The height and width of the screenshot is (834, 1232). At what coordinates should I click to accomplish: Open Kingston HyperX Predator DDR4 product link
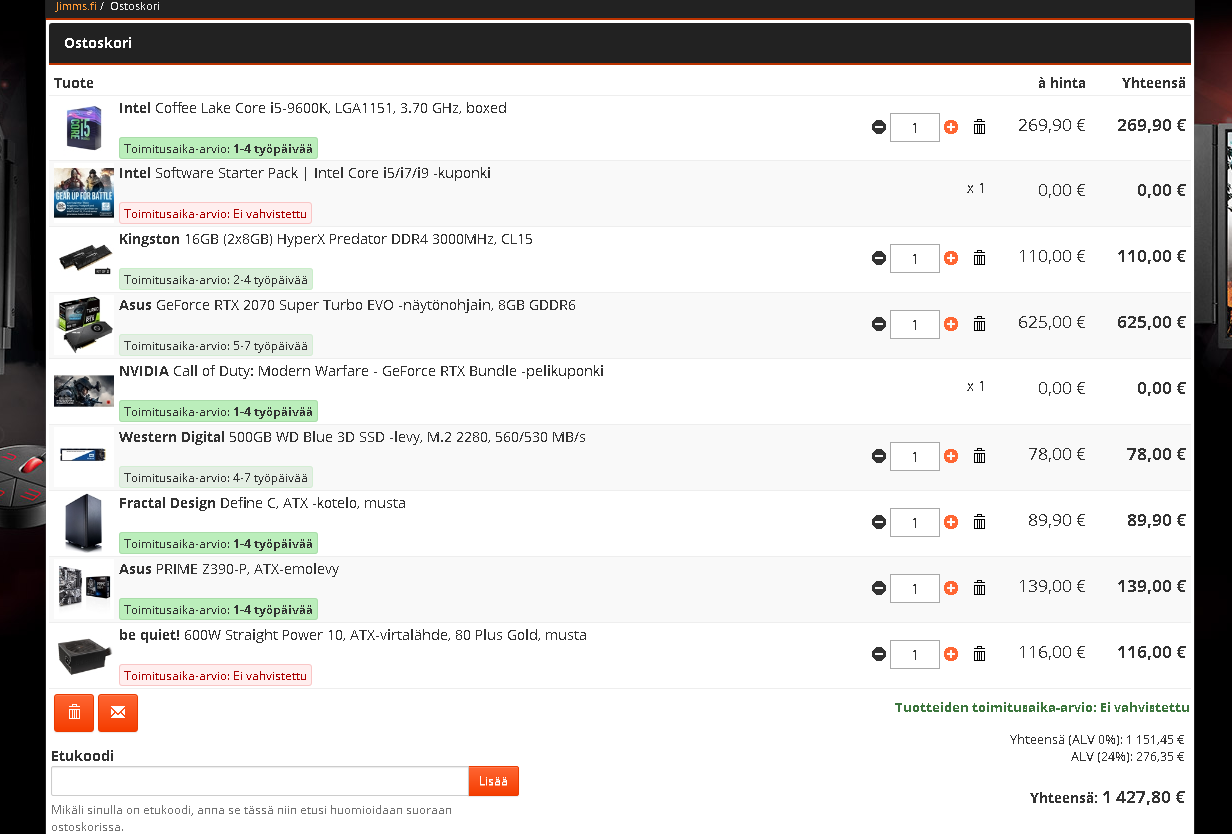coord(326,239)
